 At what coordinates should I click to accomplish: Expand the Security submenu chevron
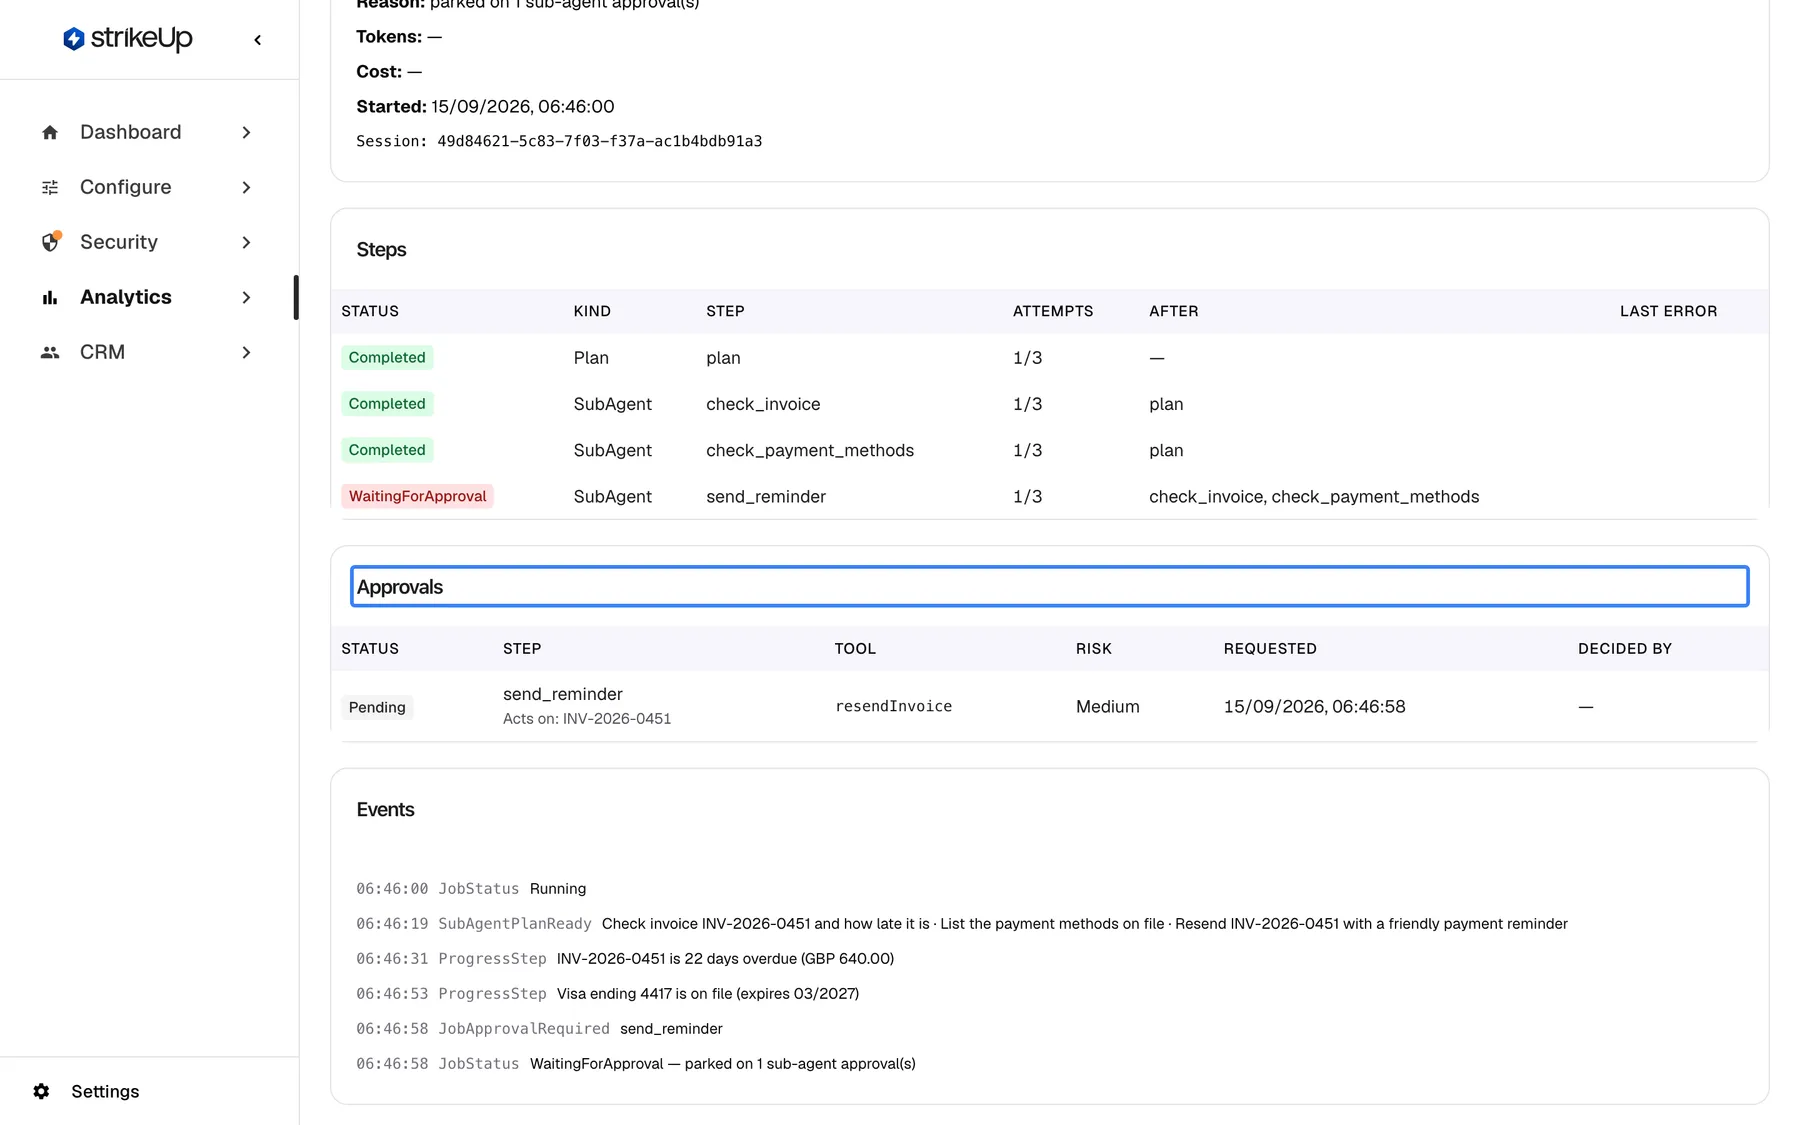tap(246, 242)
